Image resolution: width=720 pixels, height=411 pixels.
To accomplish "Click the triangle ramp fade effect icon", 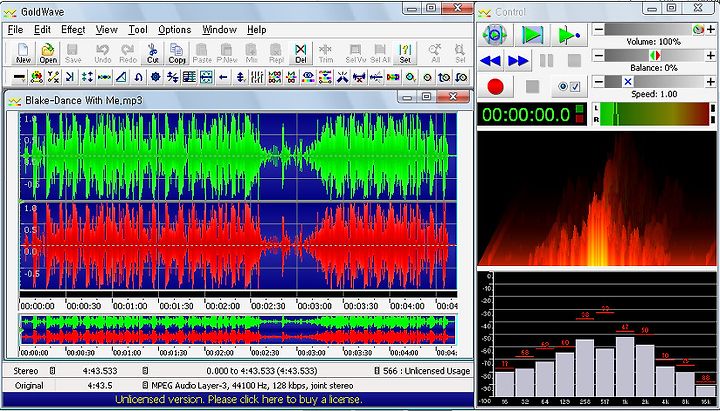I will click(121, 77).
